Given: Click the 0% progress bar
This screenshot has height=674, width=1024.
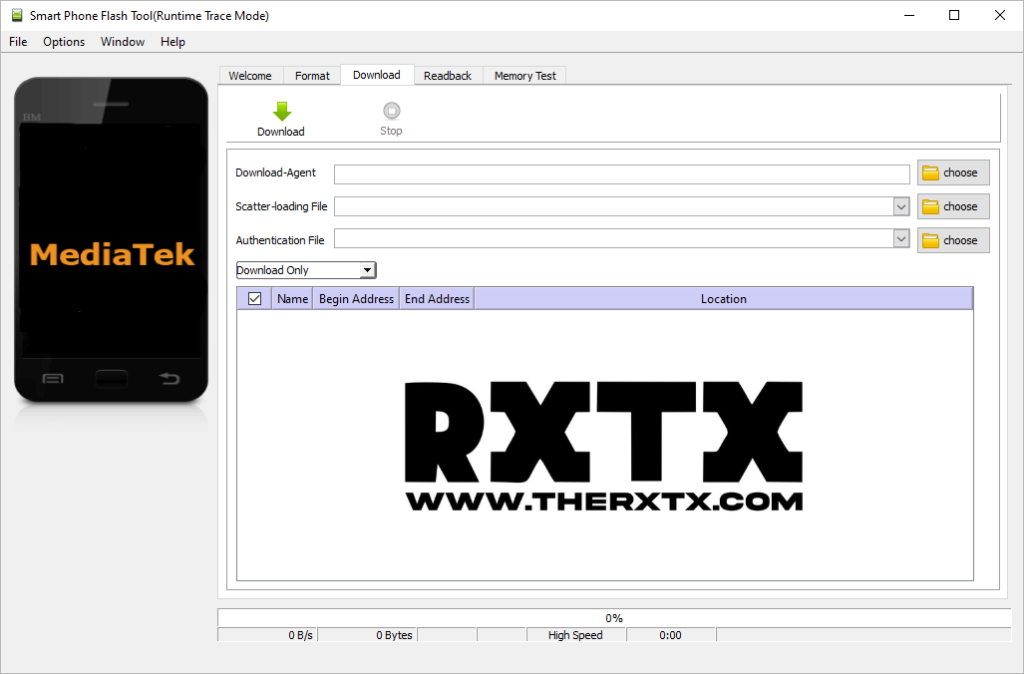Looking at the screenshot, I should pyautogui.click(x=613, y=617).
